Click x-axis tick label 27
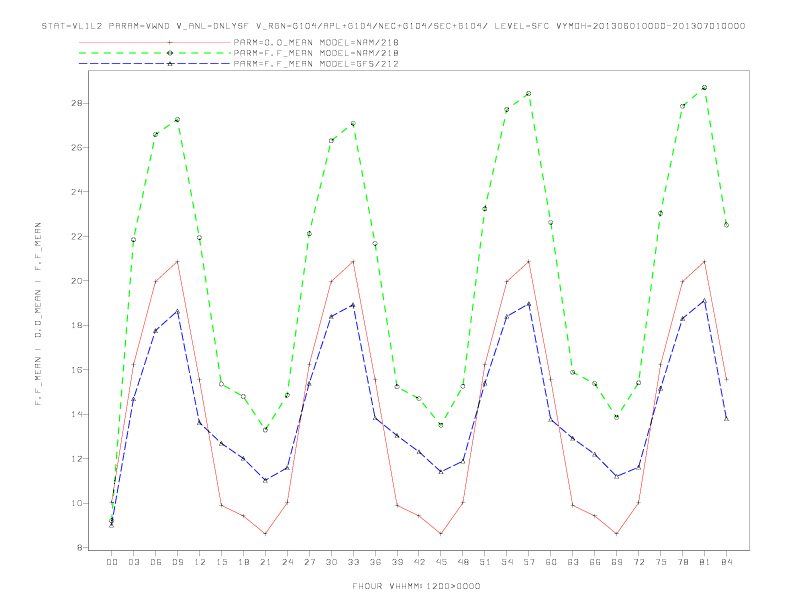 click(x=309, y=562)
